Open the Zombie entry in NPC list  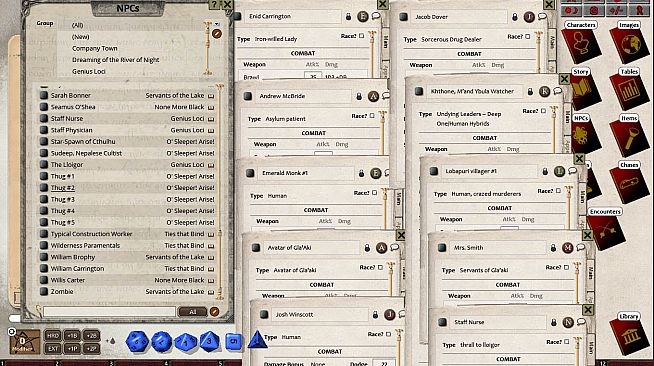128,292
